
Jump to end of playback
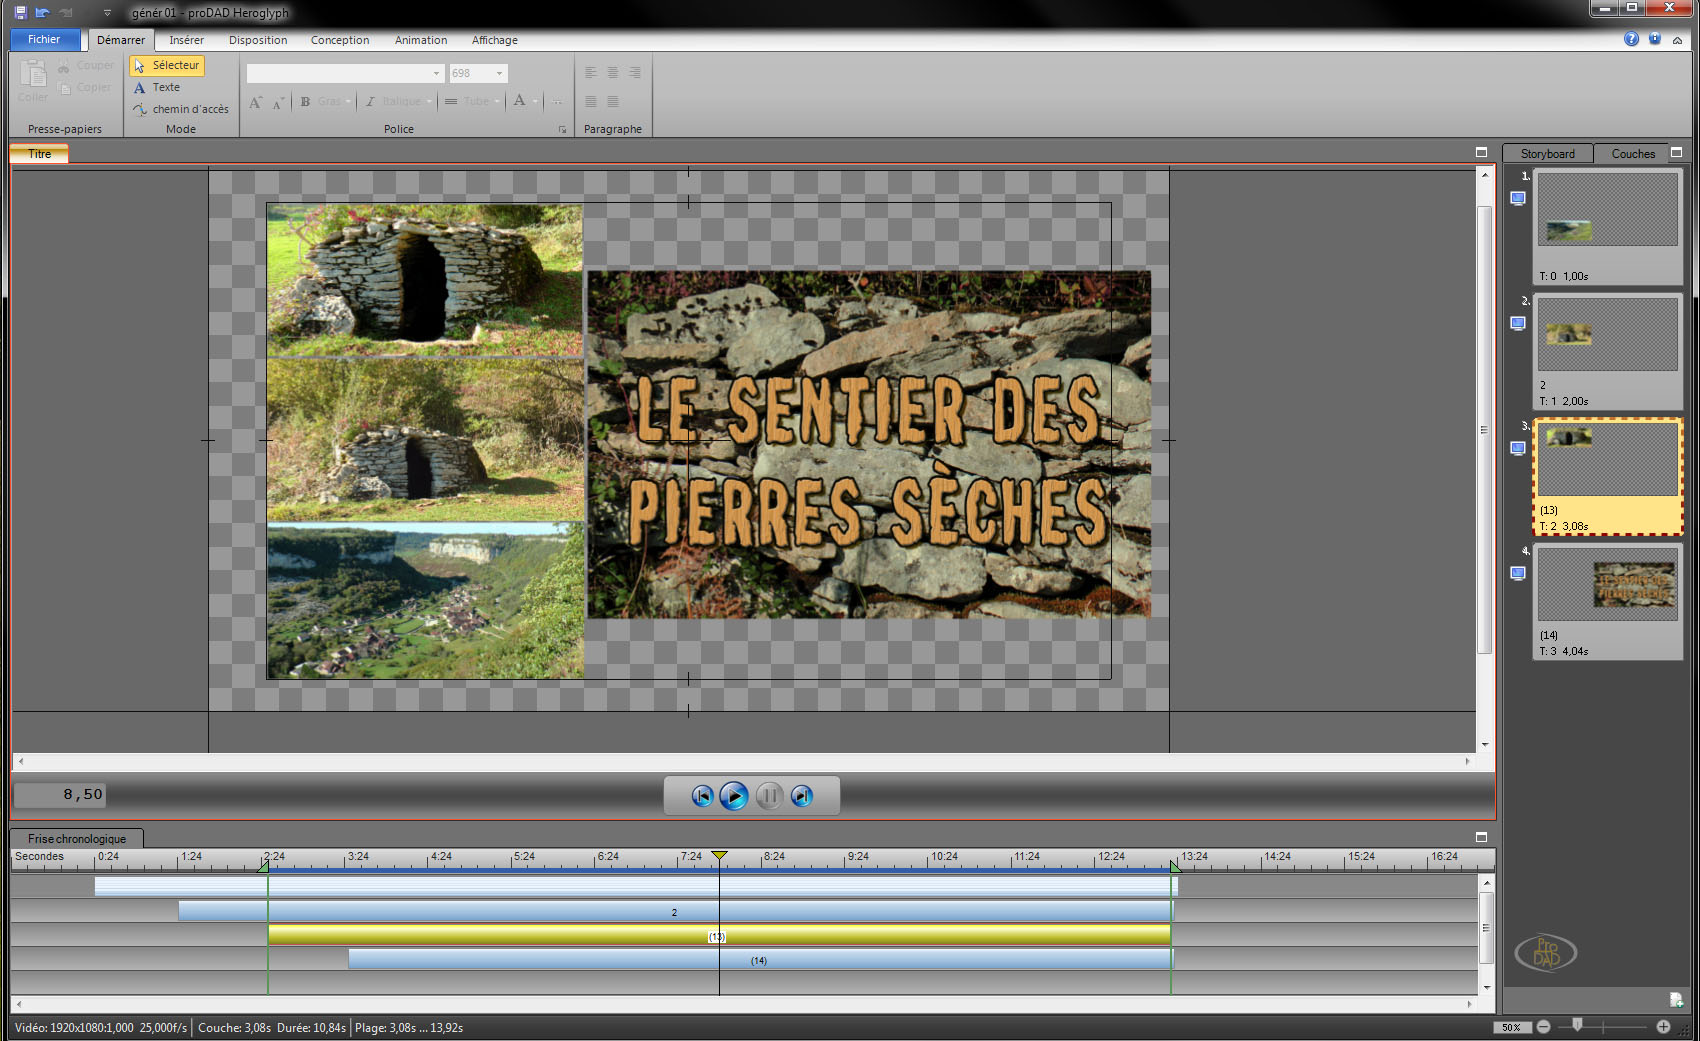802,796
